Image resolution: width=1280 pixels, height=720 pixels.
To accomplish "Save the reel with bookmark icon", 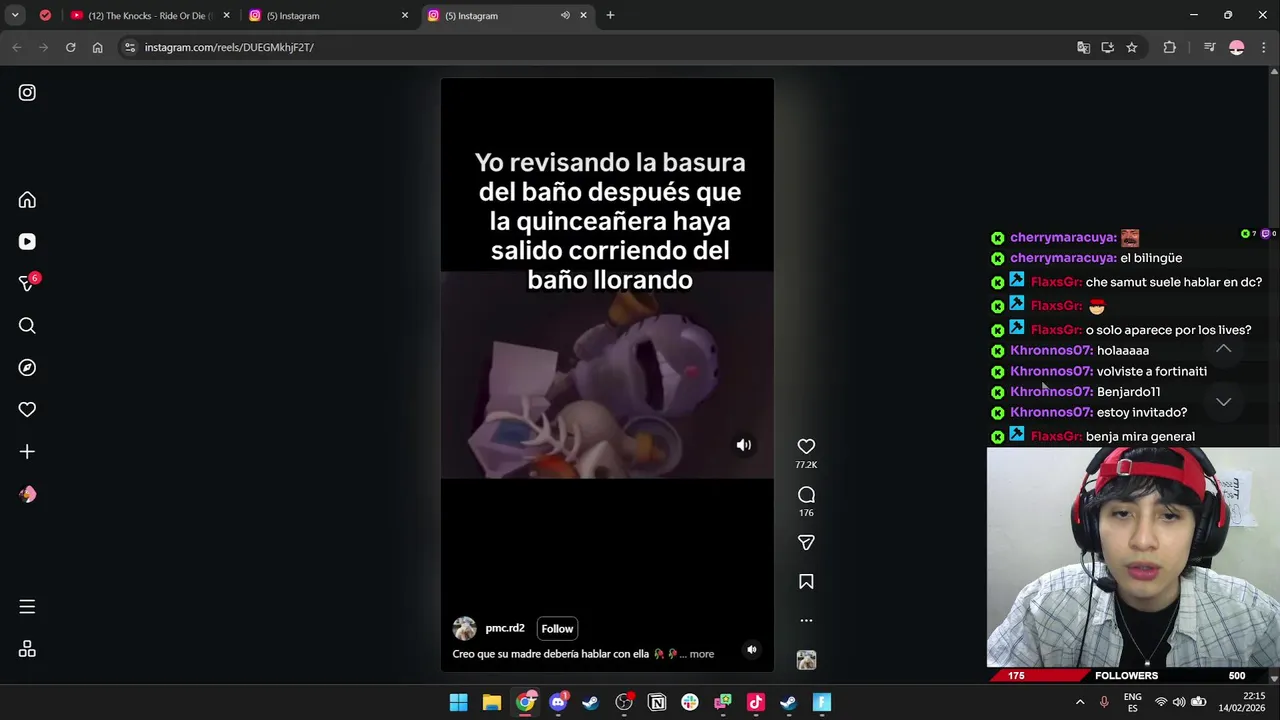I will coord(806,581).
